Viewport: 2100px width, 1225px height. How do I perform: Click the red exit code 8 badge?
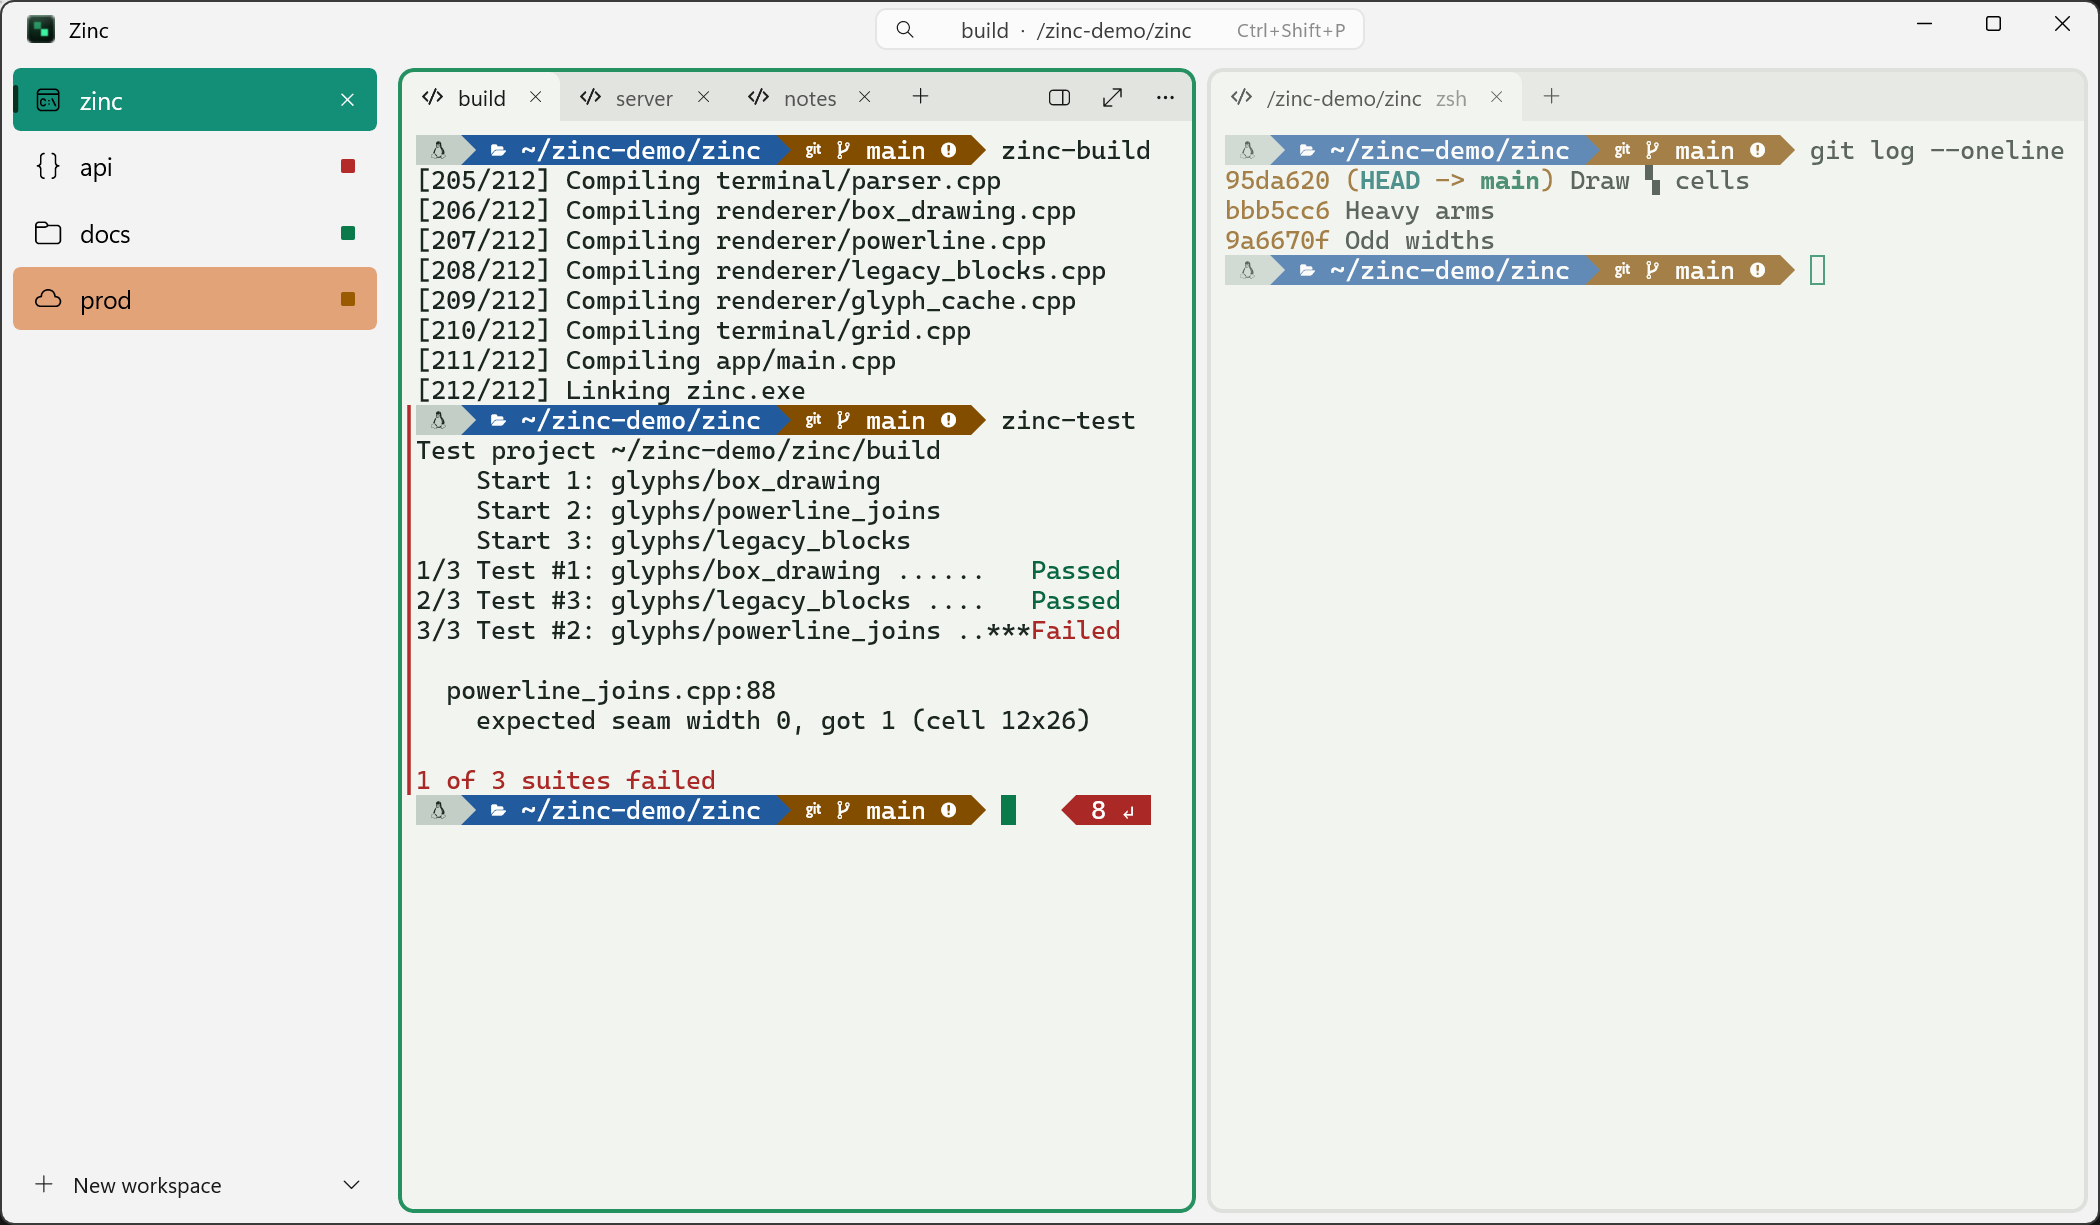click(x=1107, y=810)
